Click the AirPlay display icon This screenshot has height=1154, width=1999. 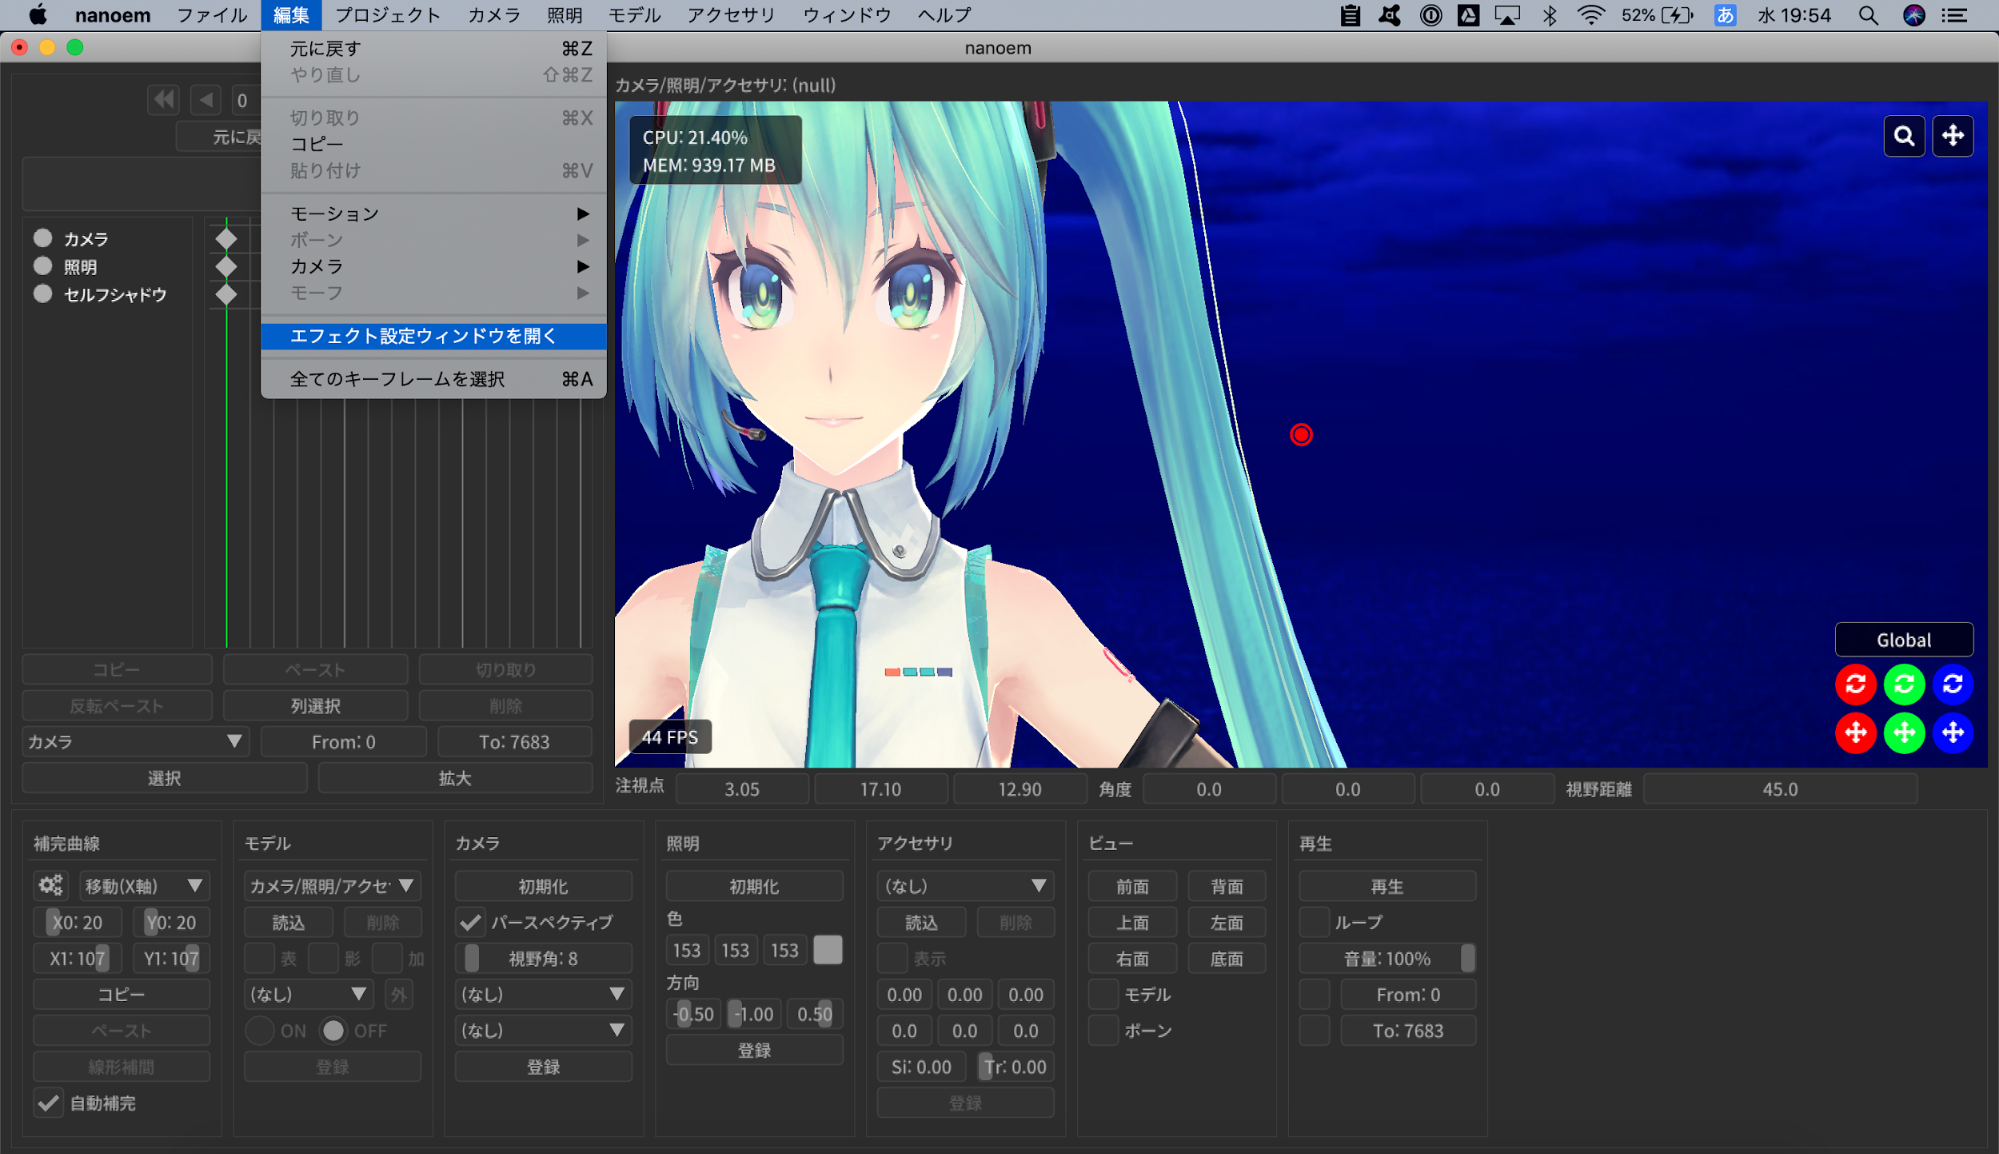tap(1507, 15)
